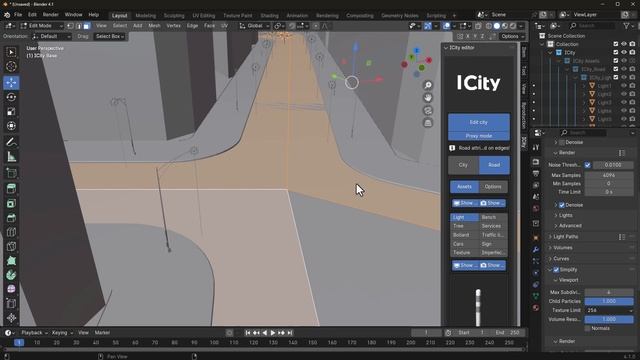The height and width of the screenshot is (360, 640).
Task: Toggle X-ray display in viewport header
Action: [x=478, y=26]
